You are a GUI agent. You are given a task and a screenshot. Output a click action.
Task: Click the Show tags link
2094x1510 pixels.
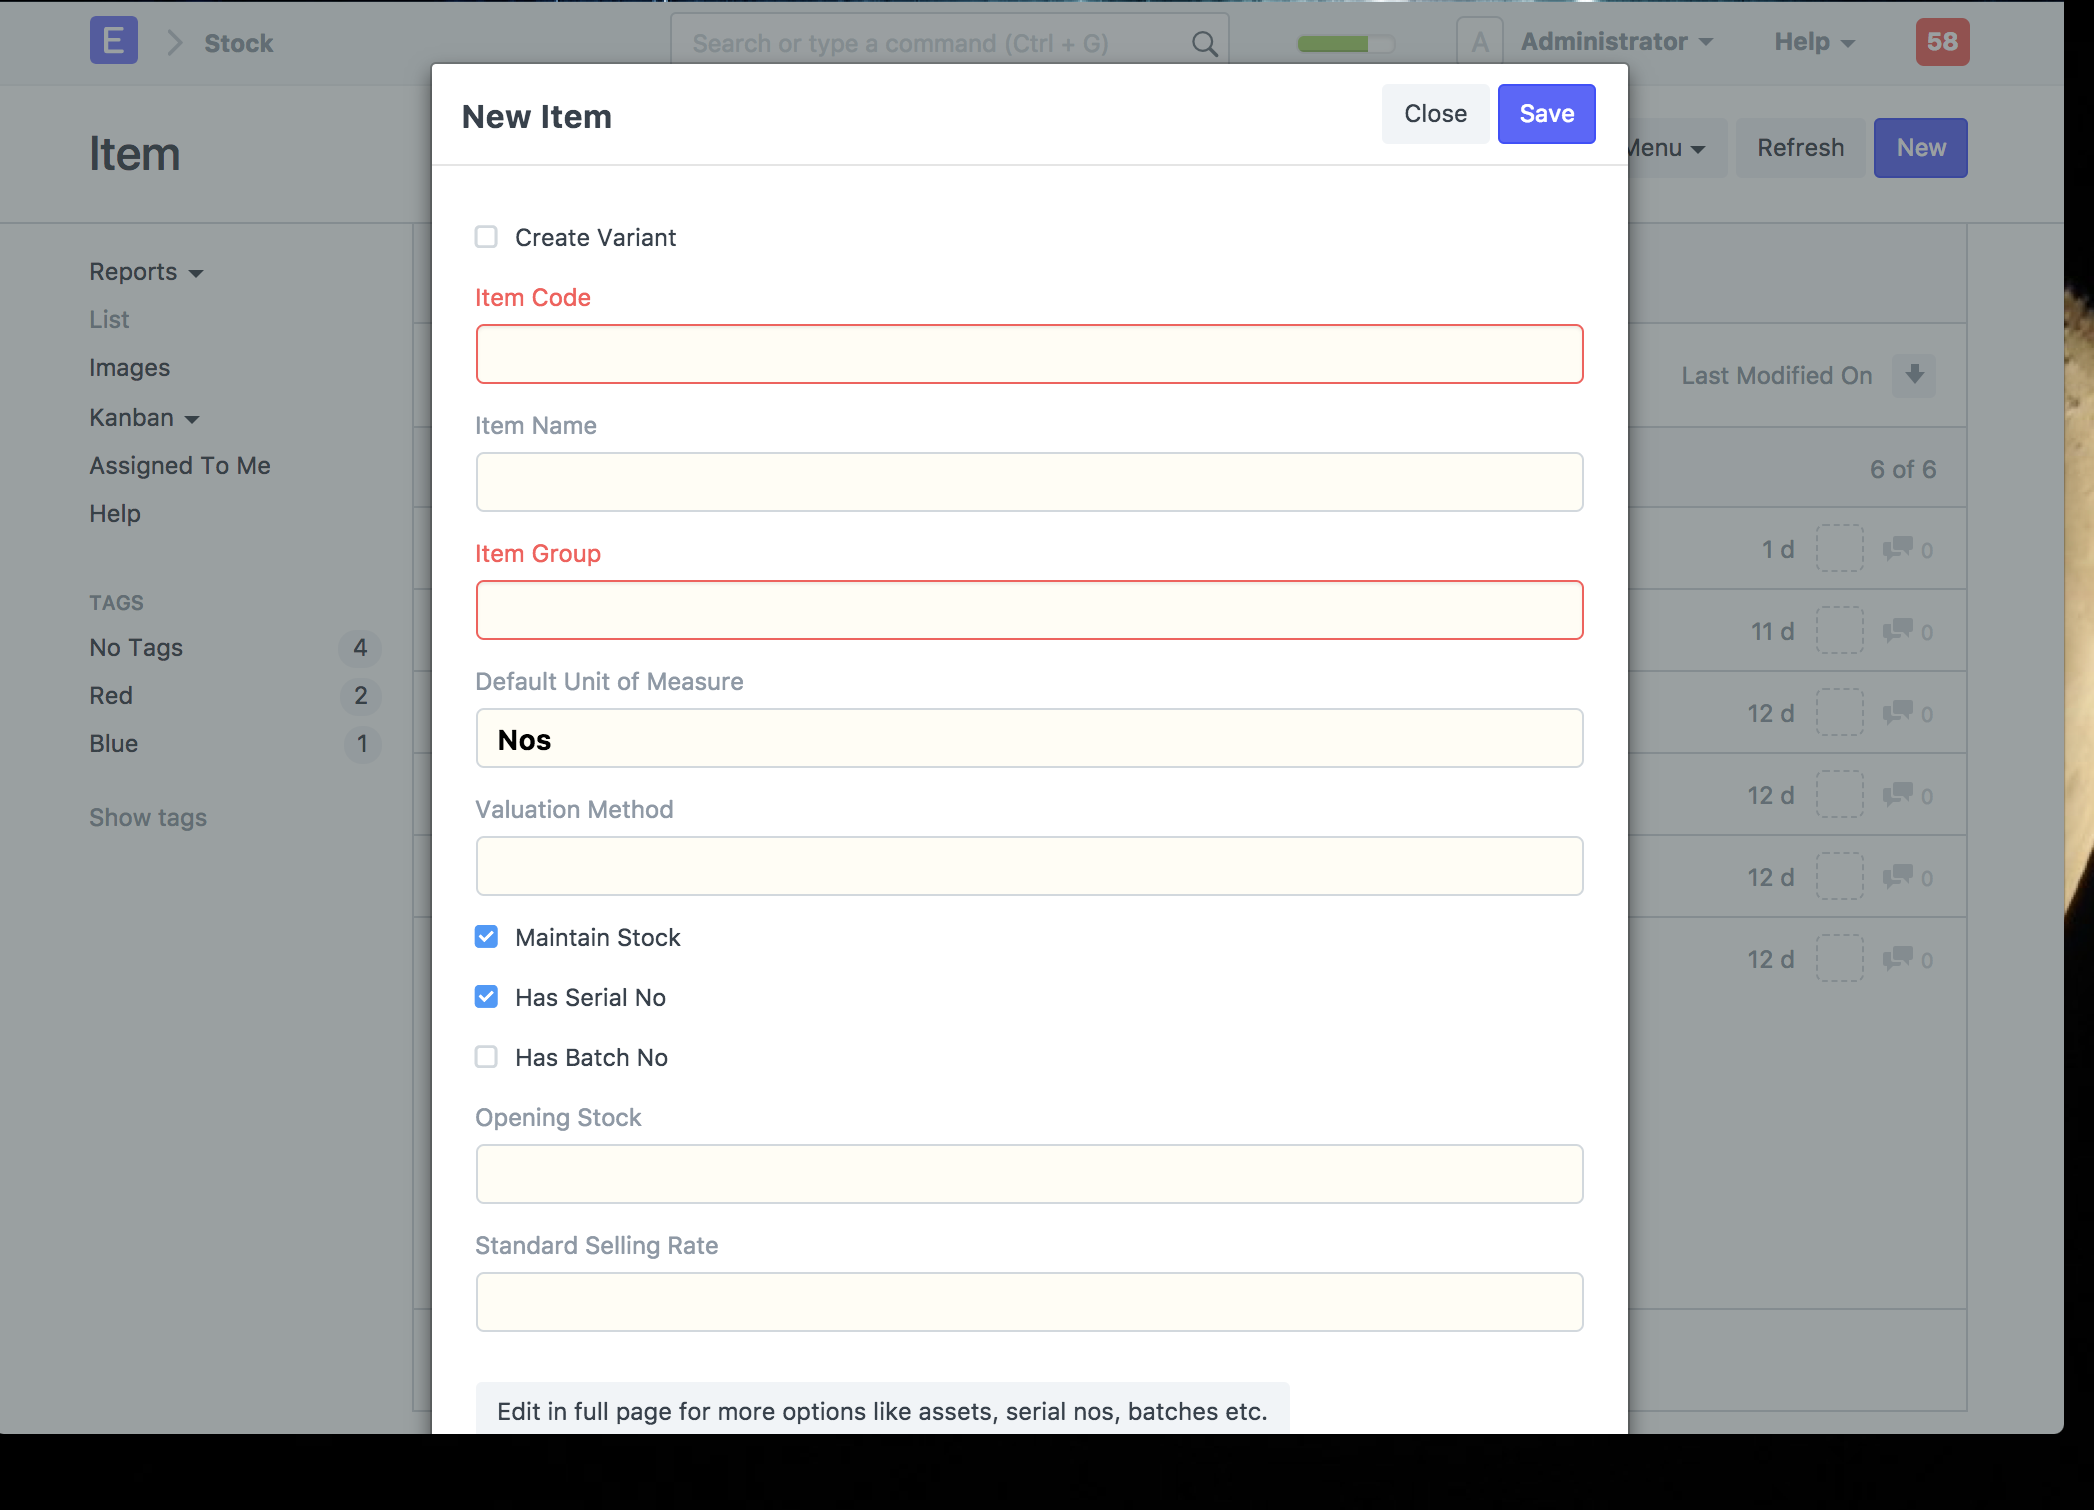tap(147, 817)
